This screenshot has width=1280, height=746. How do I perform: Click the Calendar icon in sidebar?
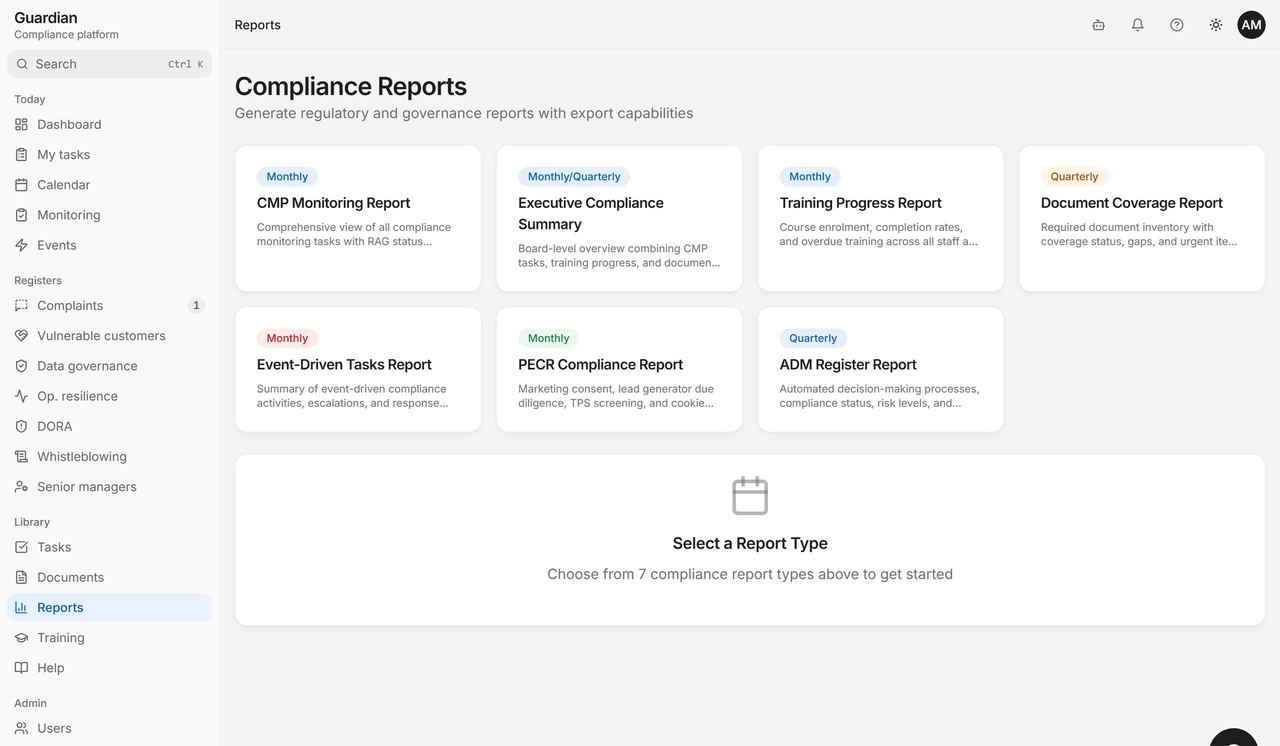[21, 184]
